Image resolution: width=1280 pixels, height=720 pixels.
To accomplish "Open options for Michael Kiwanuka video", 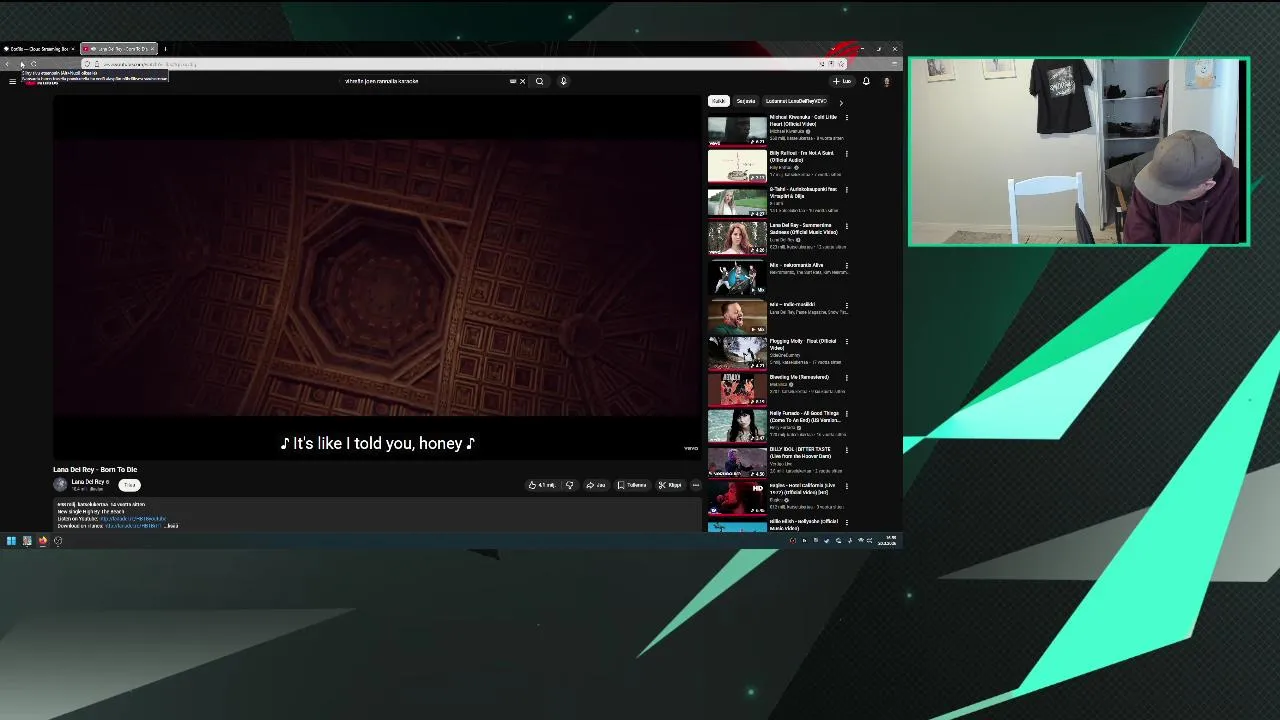I will (847, 118).
